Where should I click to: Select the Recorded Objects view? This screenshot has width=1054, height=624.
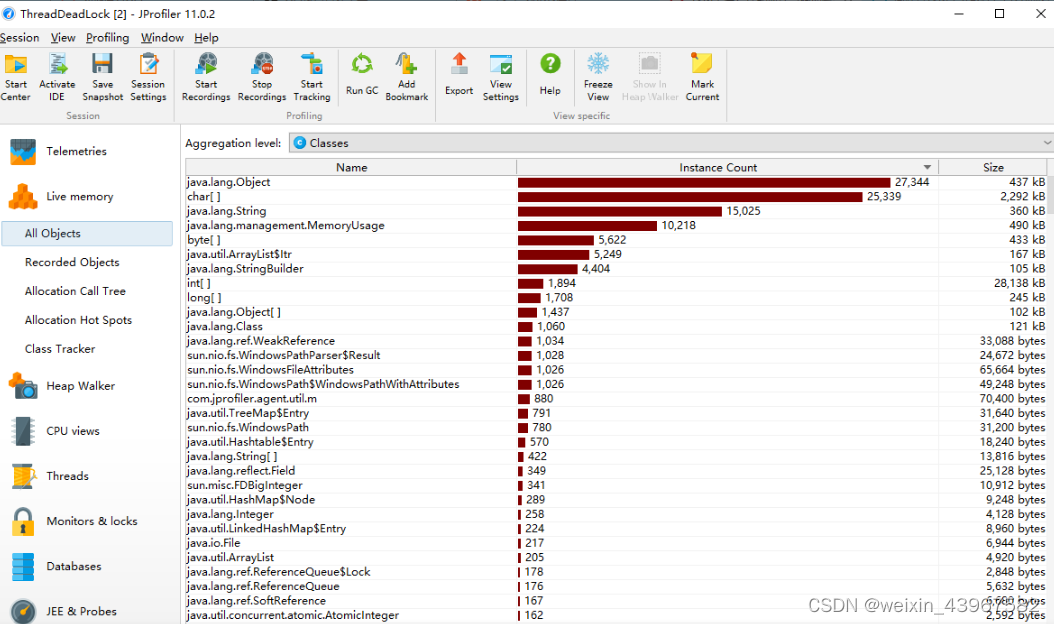point(72,262)
